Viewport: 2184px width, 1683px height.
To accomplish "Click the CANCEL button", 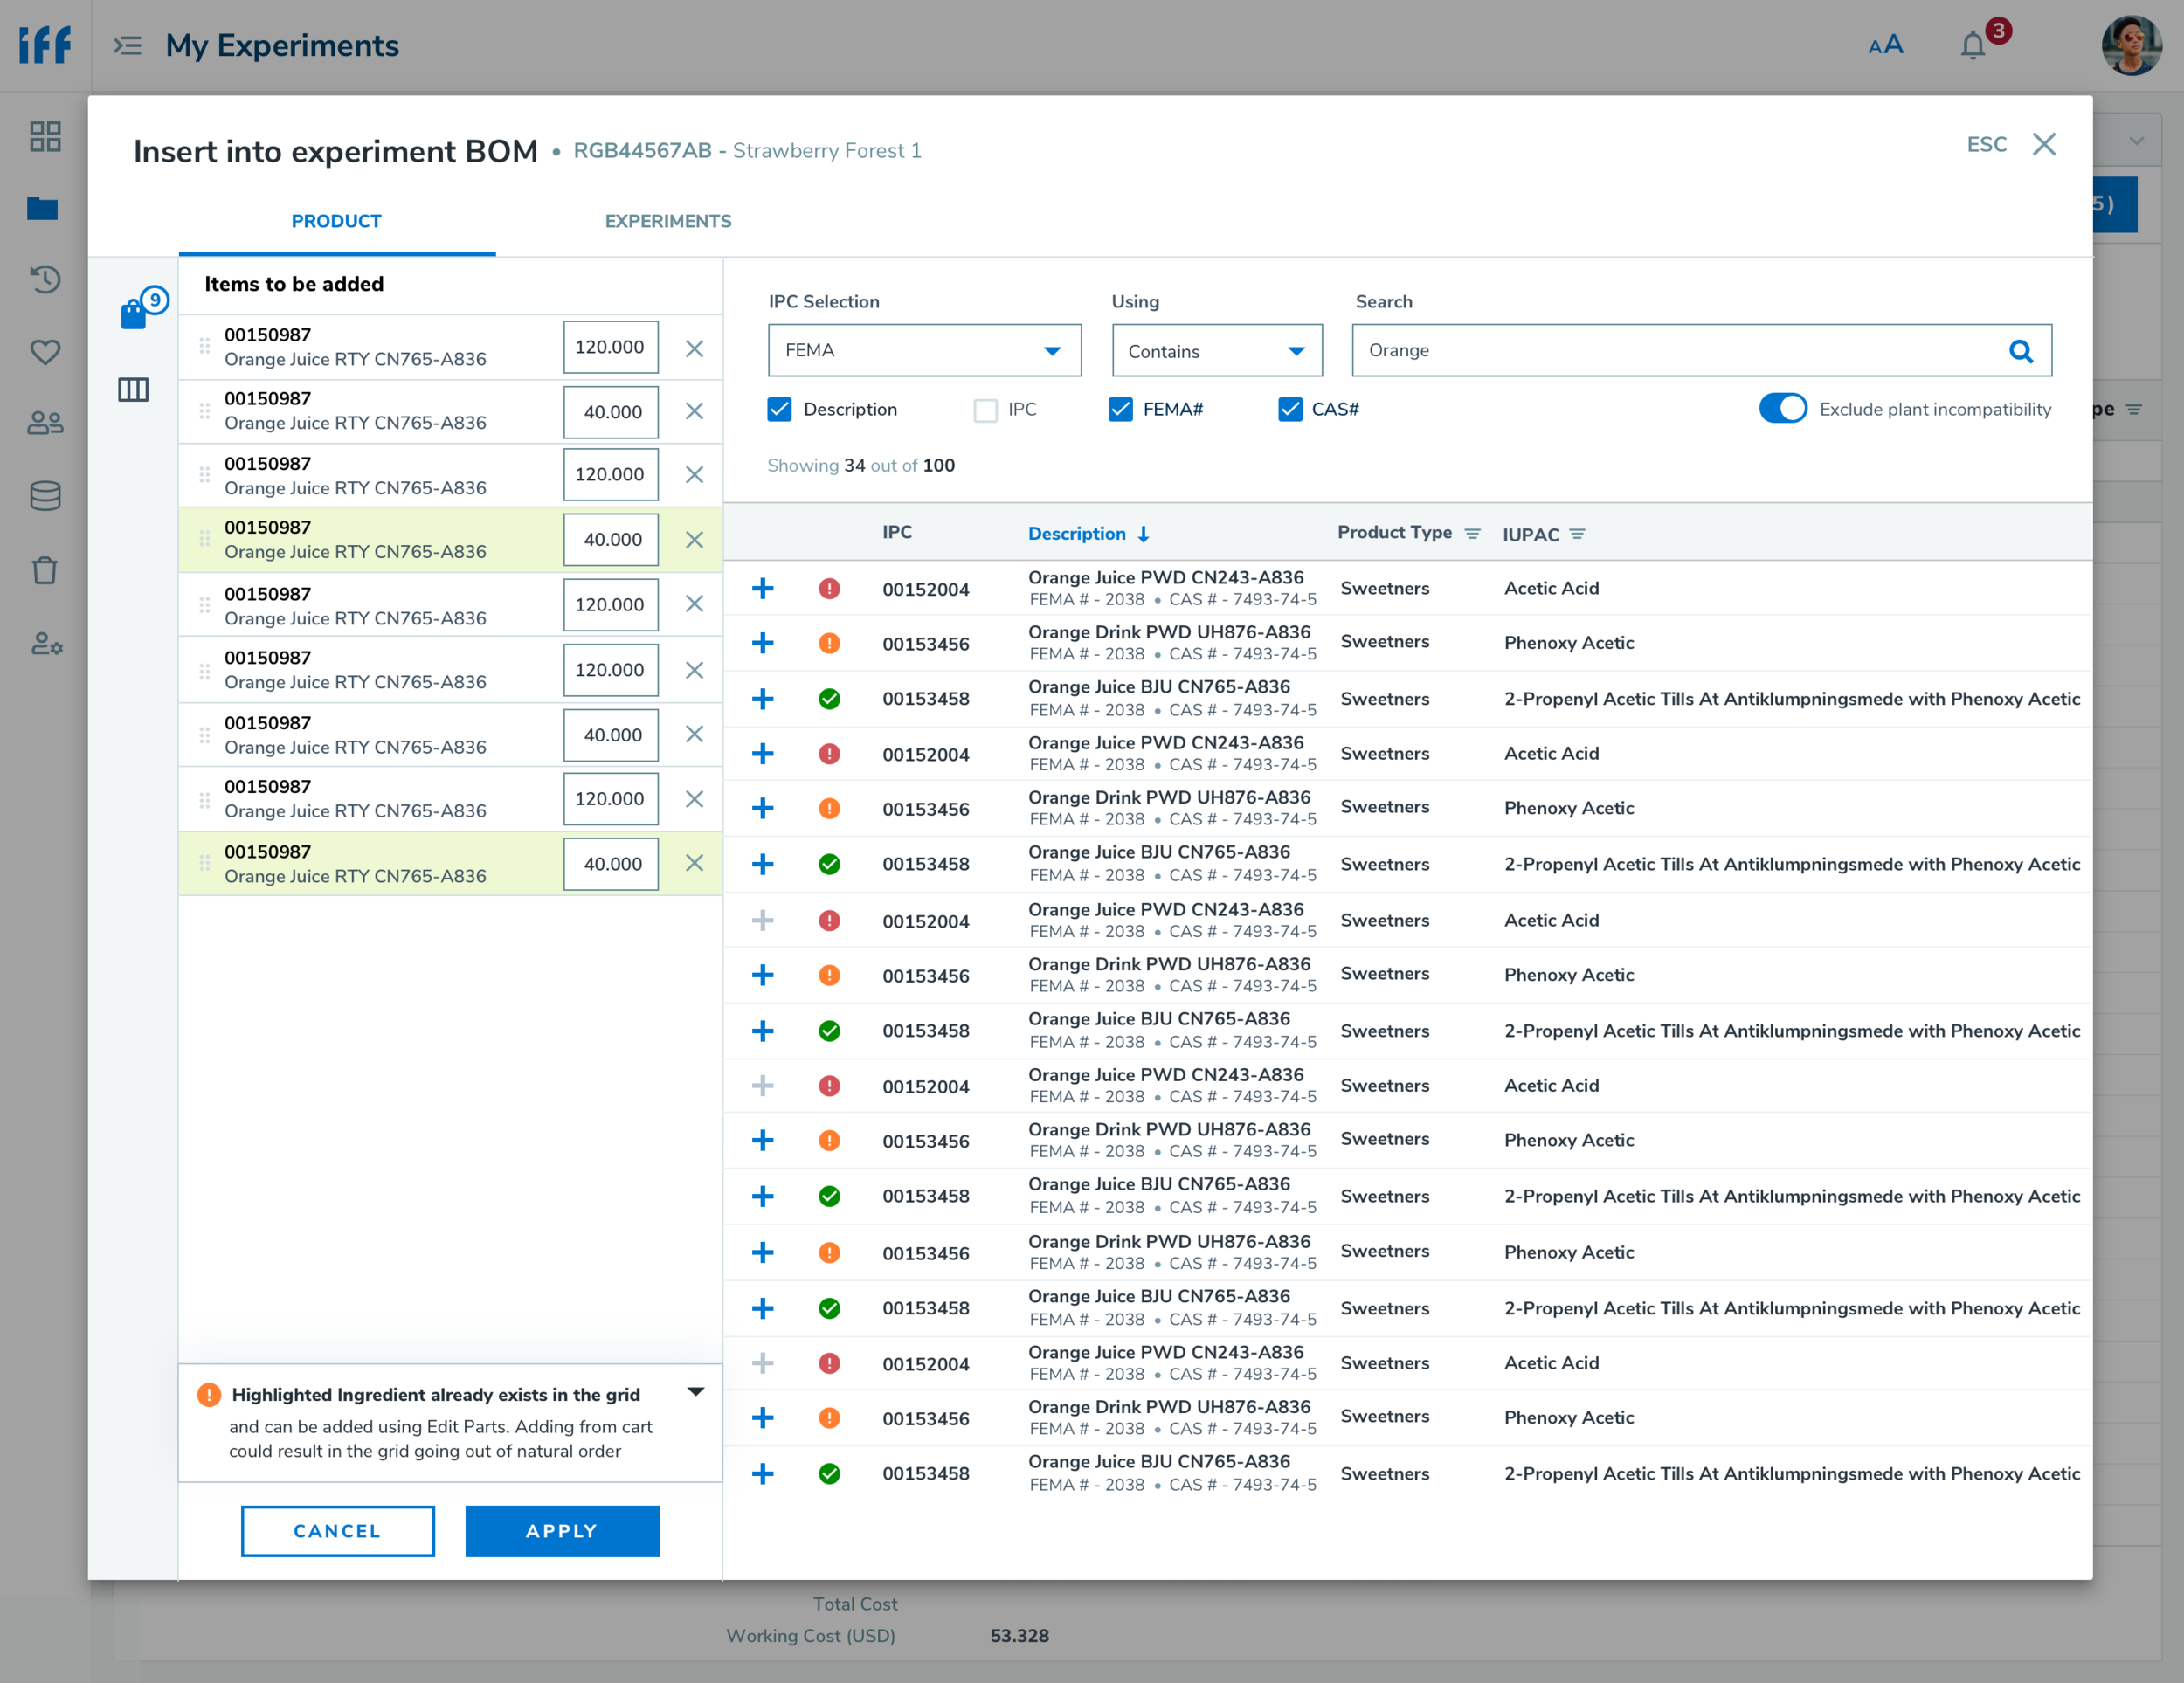I will 337,1530.
